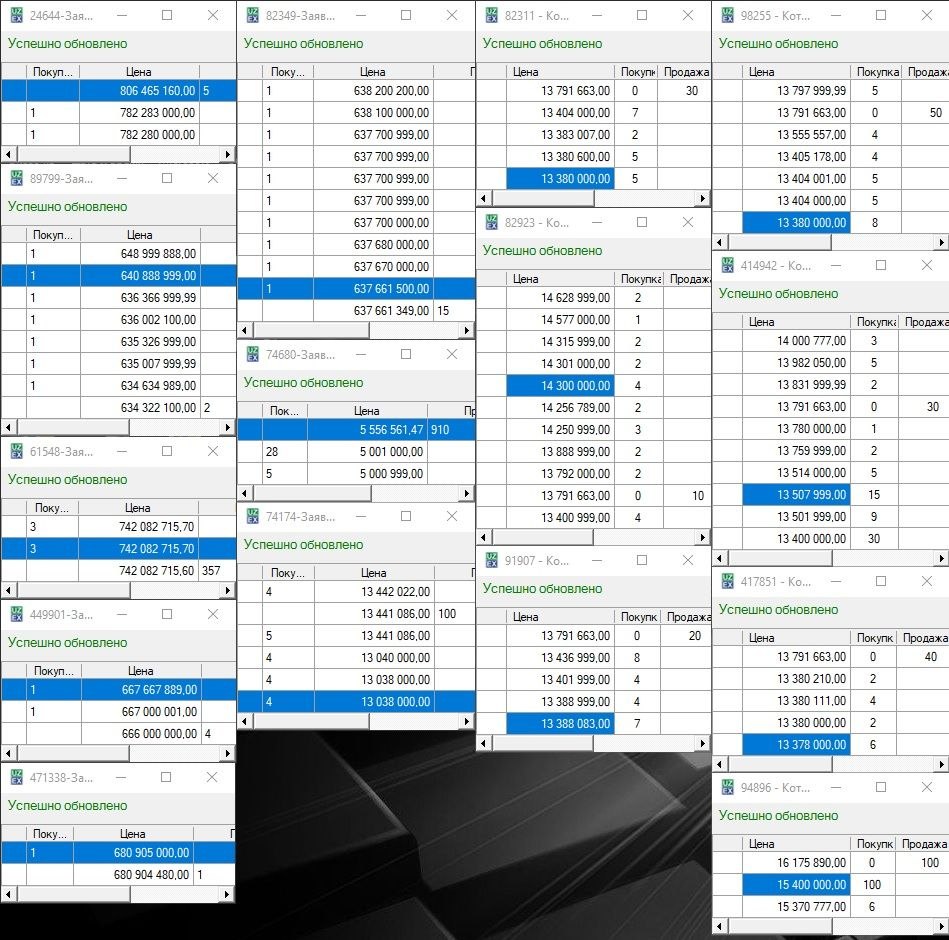Click the title icon of the 91907 window

click(491, 561)
